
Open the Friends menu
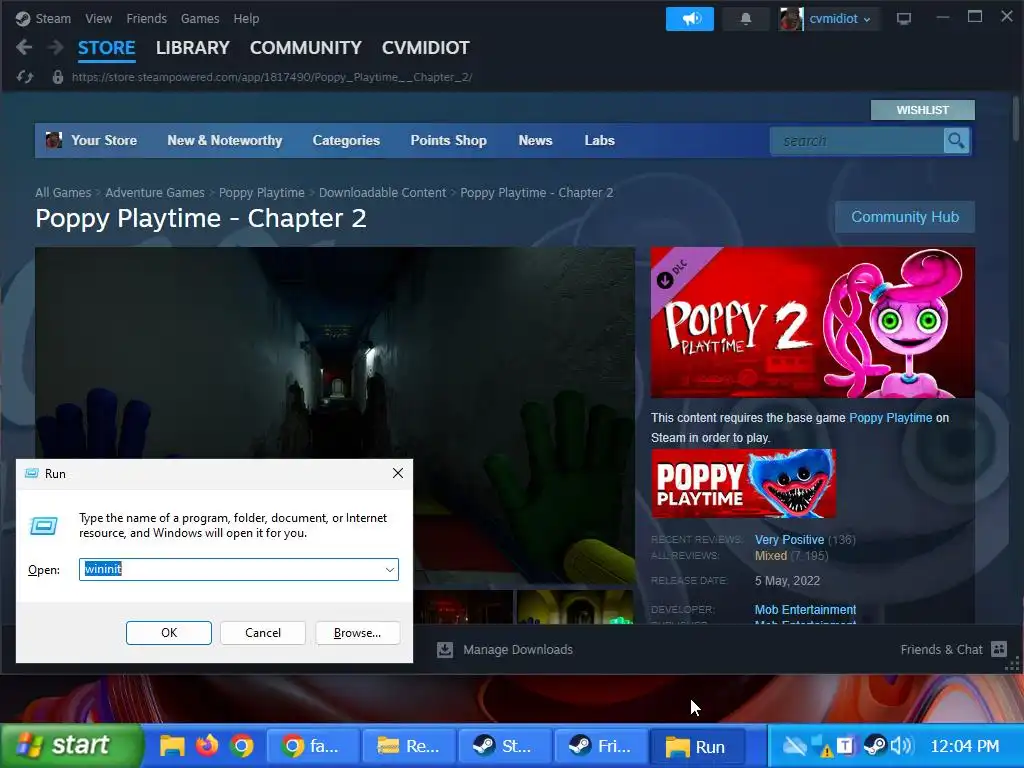coord(146,18)
